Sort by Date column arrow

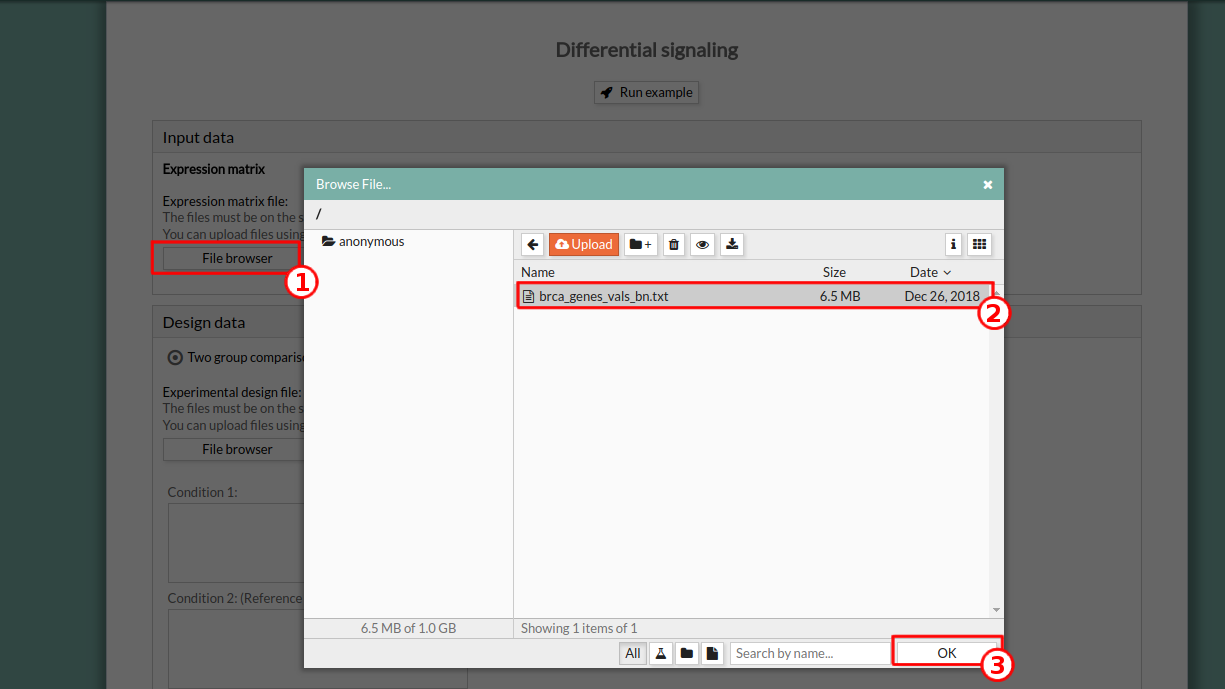point(947,272)
